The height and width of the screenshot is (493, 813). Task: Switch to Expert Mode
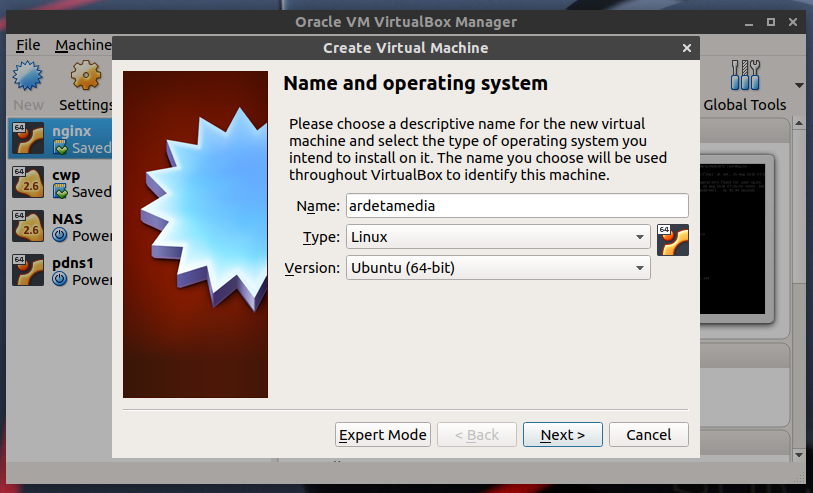(x=382, y=435)
